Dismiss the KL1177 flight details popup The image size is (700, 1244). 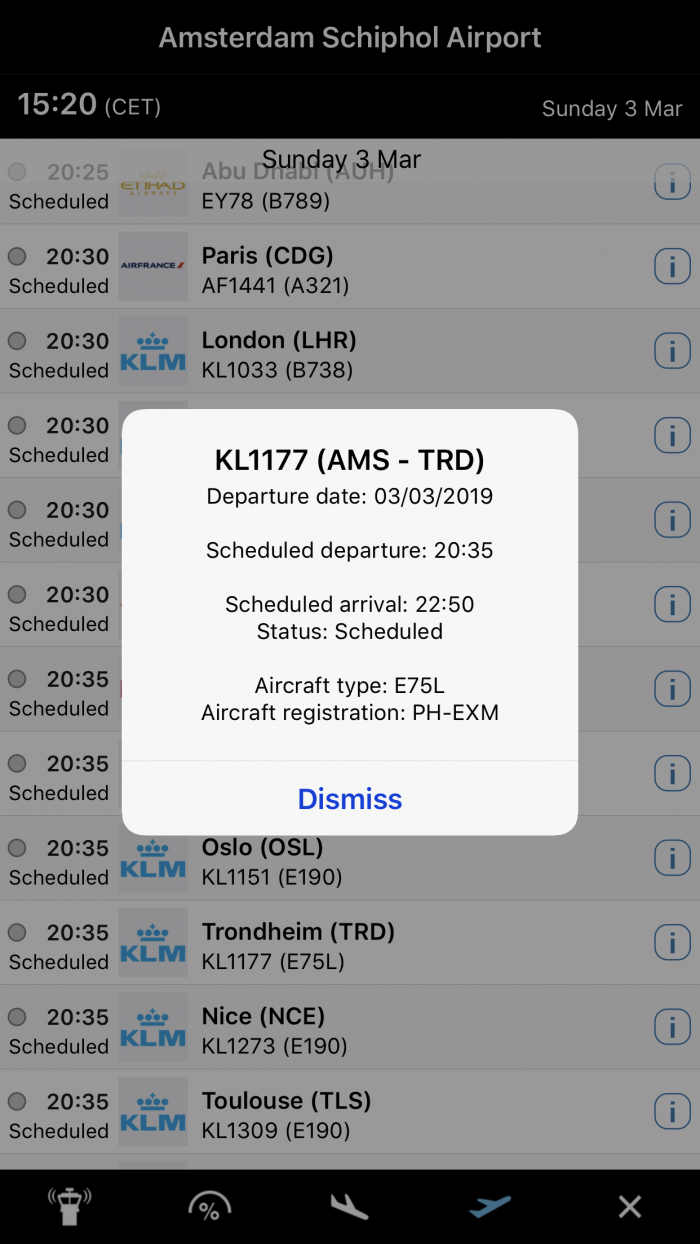point(350,799)
